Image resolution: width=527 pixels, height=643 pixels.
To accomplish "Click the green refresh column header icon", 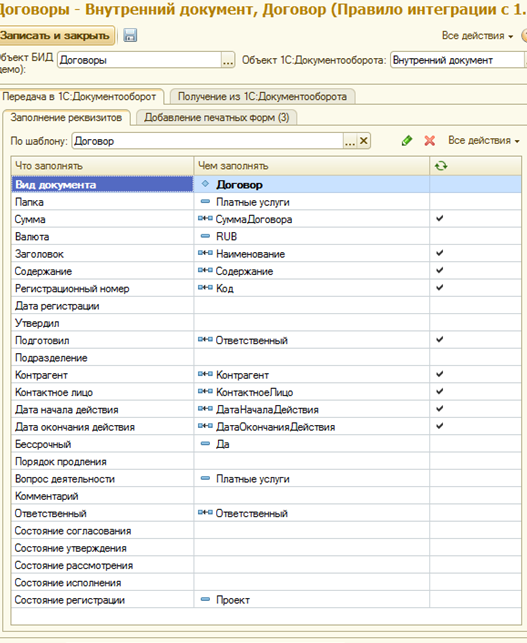I will tap(441, 166).
